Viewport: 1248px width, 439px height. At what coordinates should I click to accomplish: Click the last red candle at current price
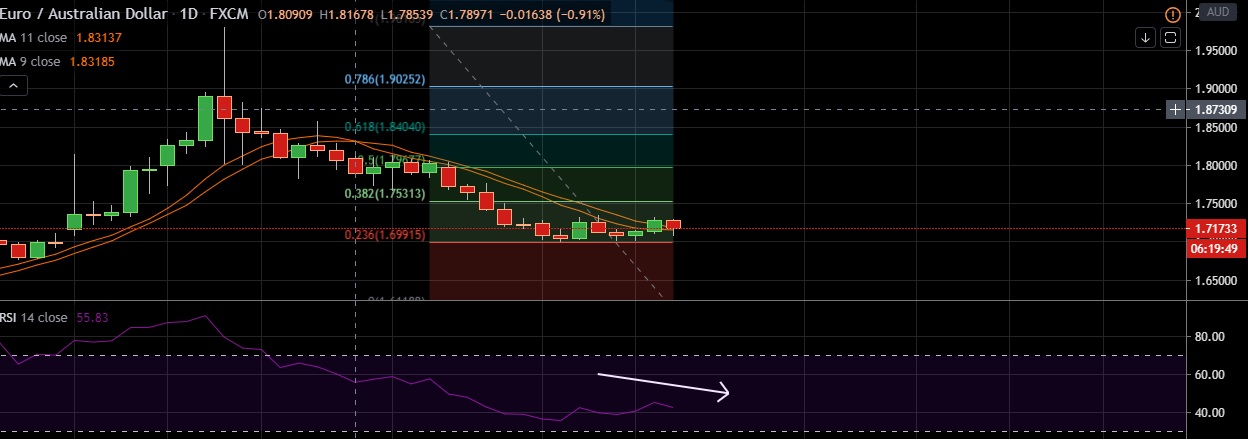[x=674, y=226]
